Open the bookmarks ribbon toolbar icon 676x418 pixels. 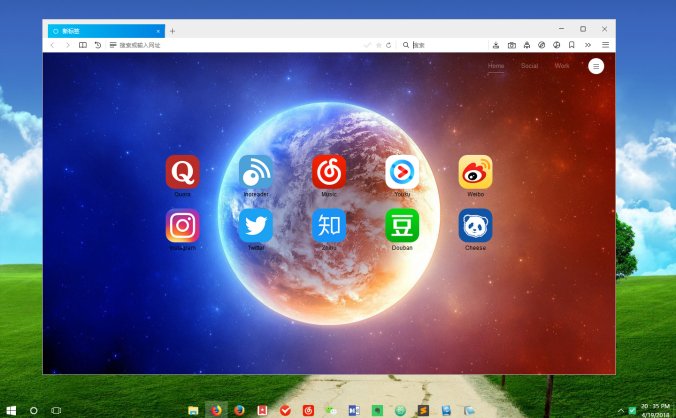coord(572,45)
